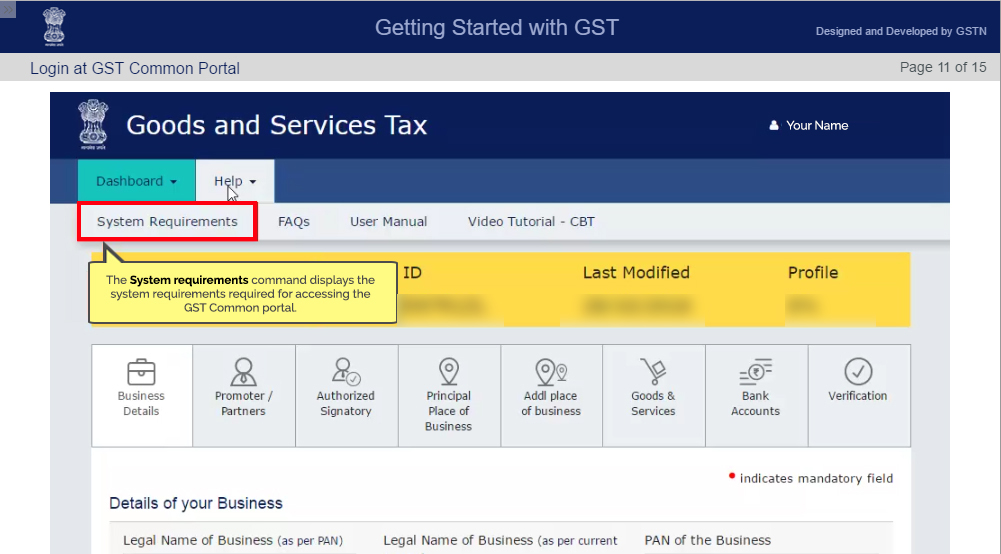The height and width of the screenshot is (554, 1001).
Task: Choose System Requirements from Help menu
Action: 167,221
